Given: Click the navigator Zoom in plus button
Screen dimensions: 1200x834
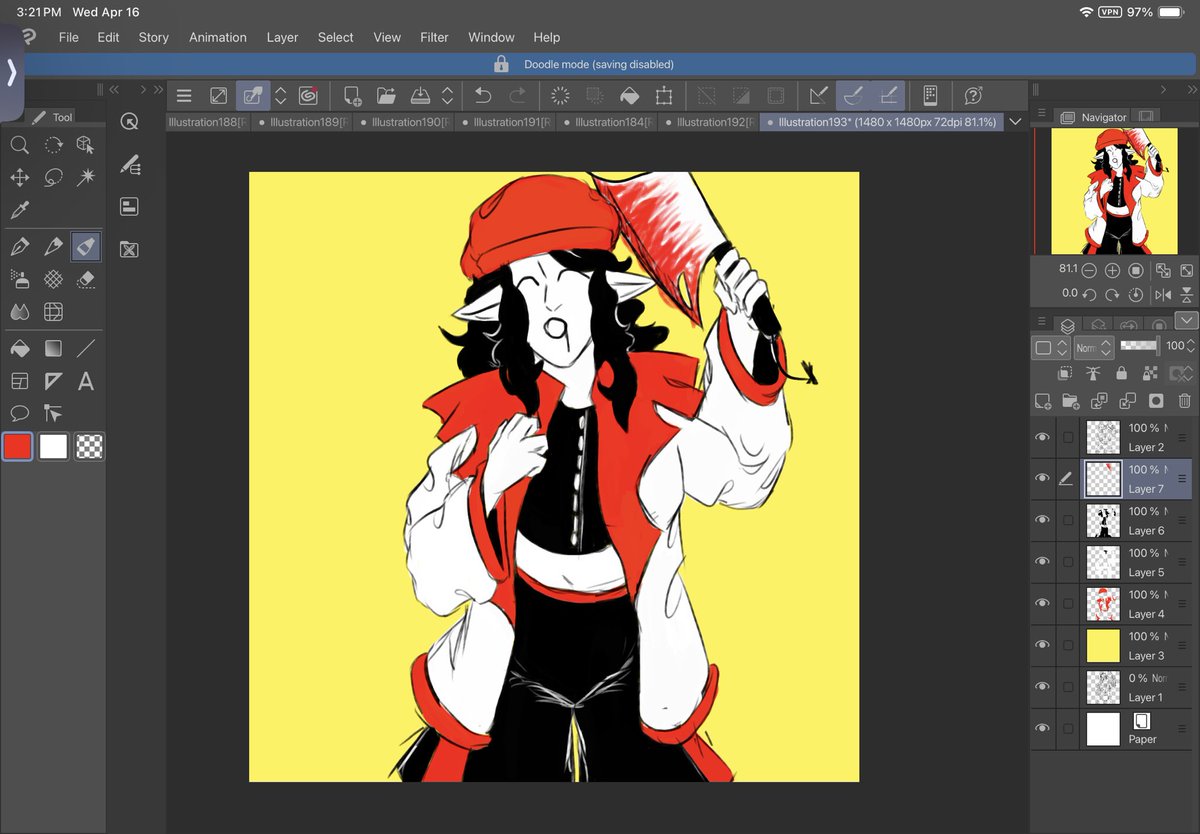Looking at the screenshot, I should pyautogui.click(x=1112, y=271).
